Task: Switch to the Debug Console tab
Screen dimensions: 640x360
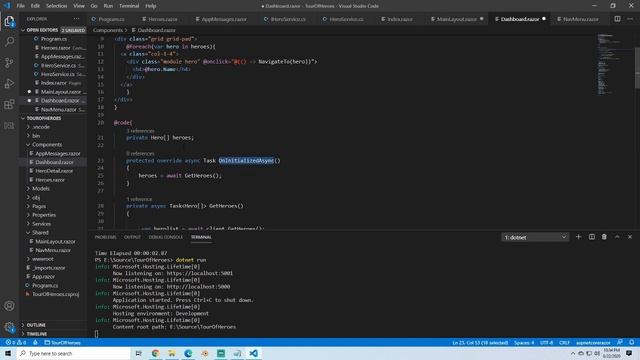Action: (166, 237)
